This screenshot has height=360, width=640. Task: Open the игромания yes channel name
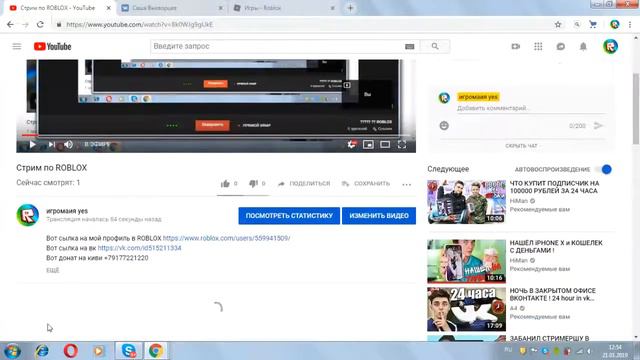coord(67,211)
